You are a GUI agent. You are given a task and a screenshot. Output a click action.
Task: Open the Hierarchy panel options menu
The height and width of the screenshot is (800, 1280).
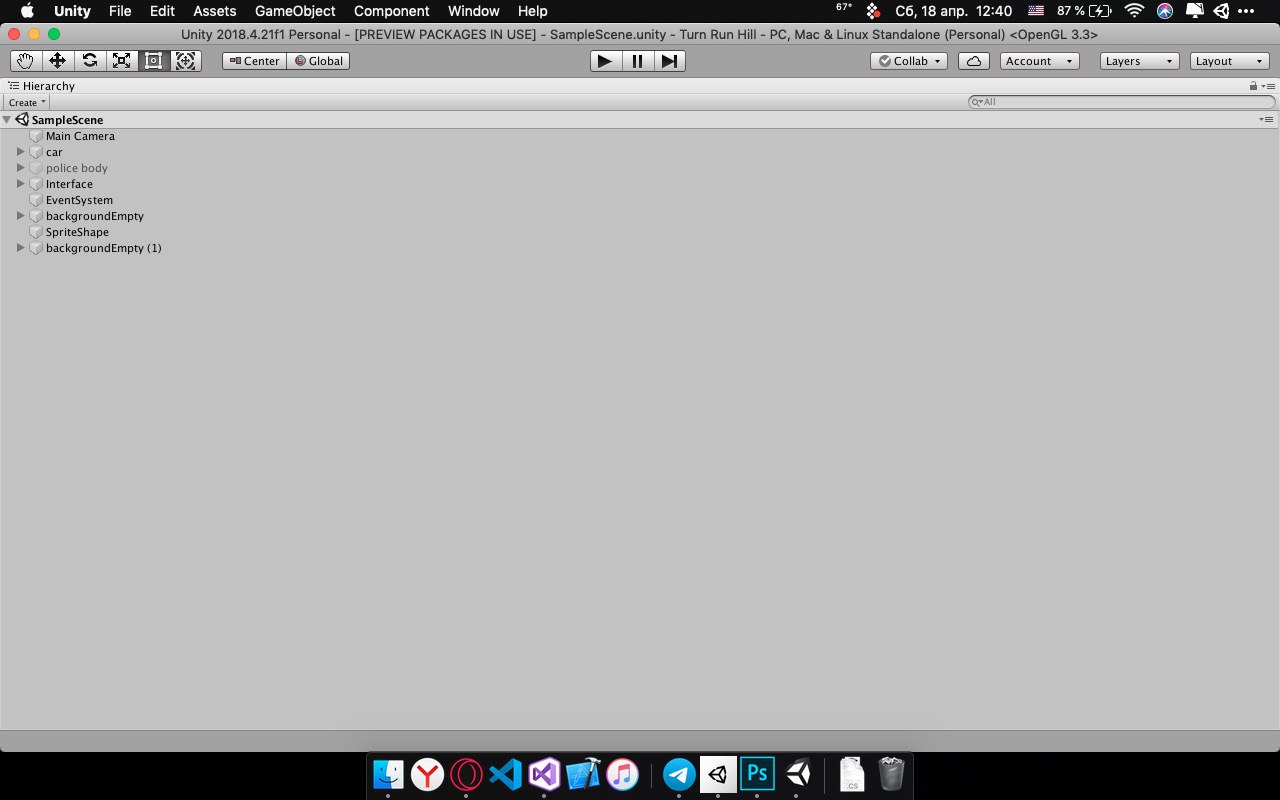point(1268,86)
